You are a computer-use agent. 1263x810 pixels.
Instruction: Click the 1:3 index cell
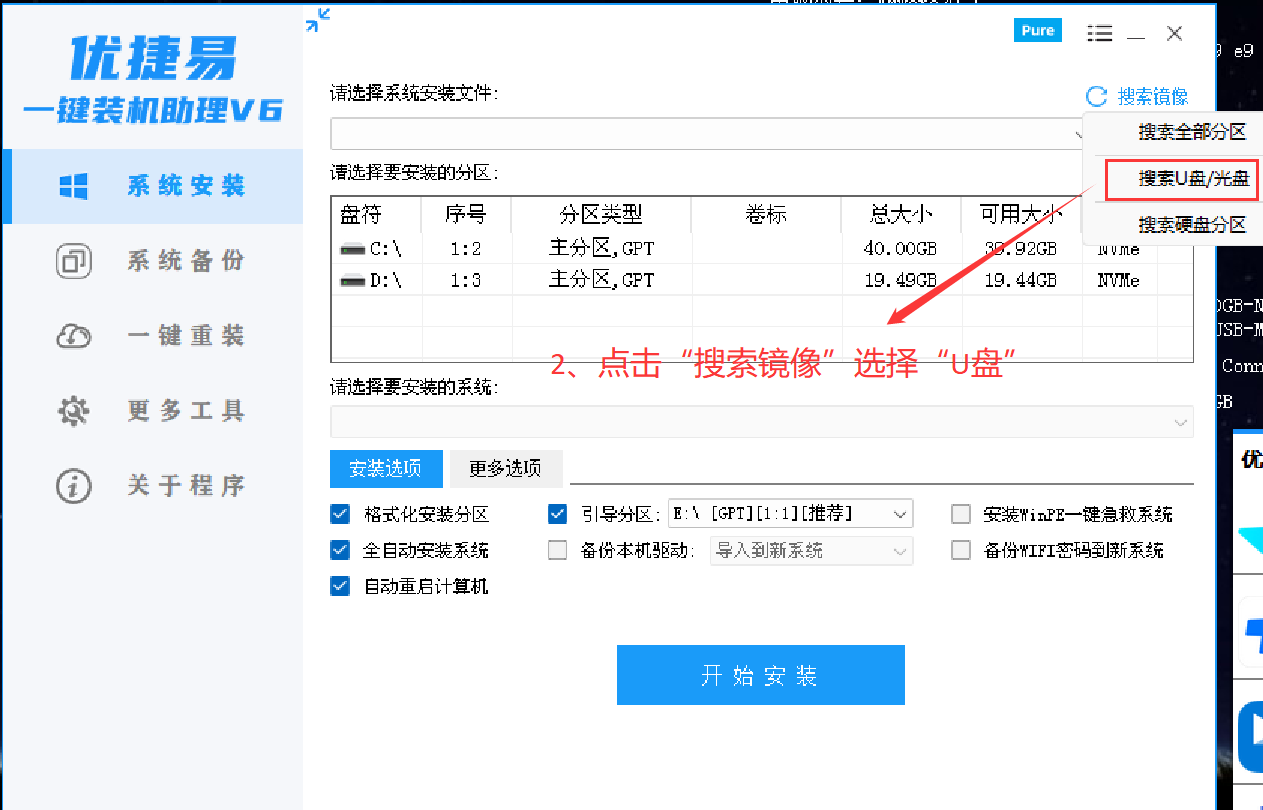tap(465, 281)
